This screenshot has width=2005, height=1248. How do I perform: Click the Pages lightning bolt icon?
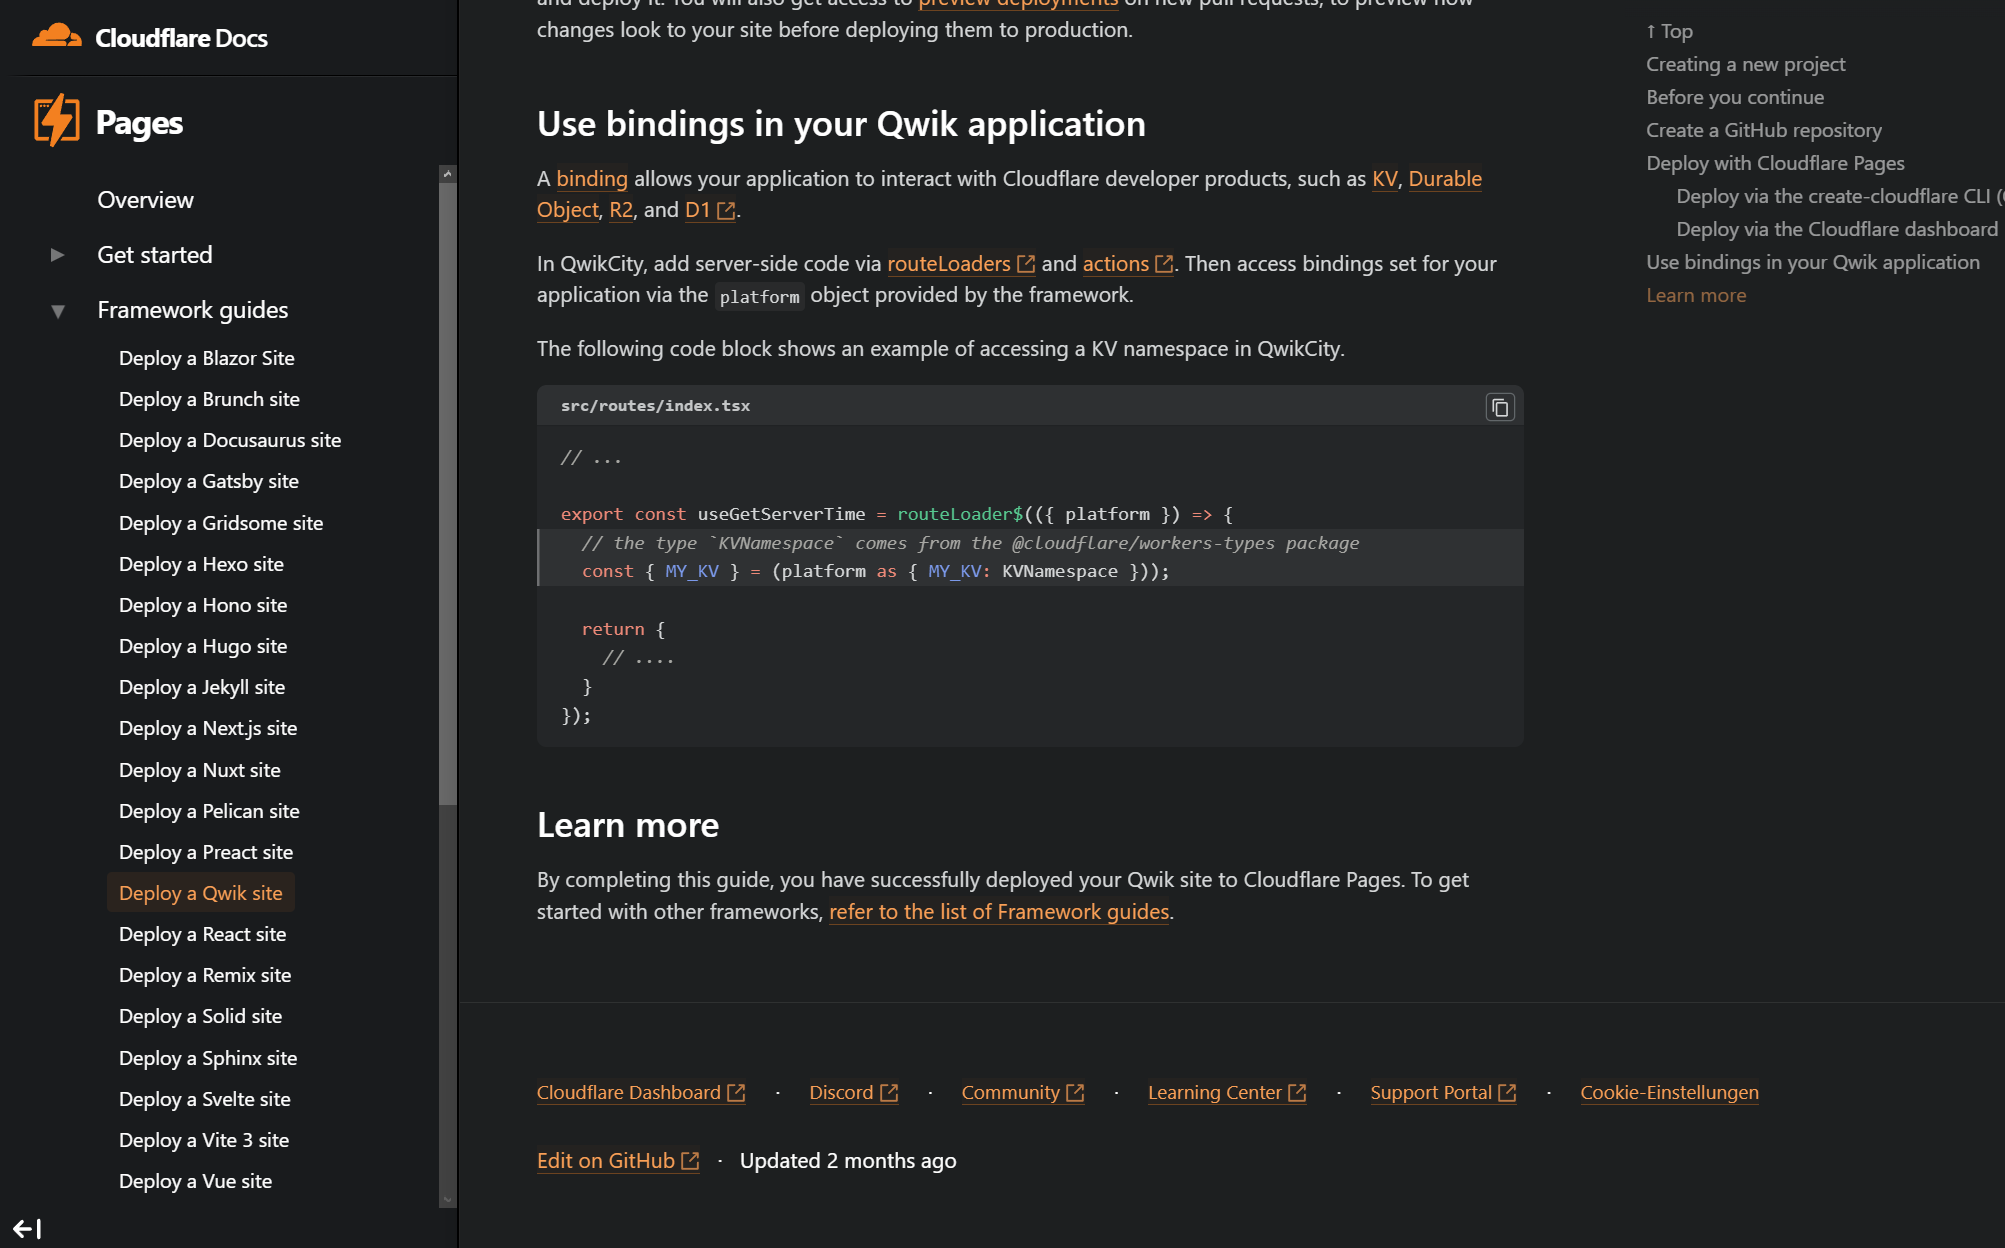click(56, 121)
